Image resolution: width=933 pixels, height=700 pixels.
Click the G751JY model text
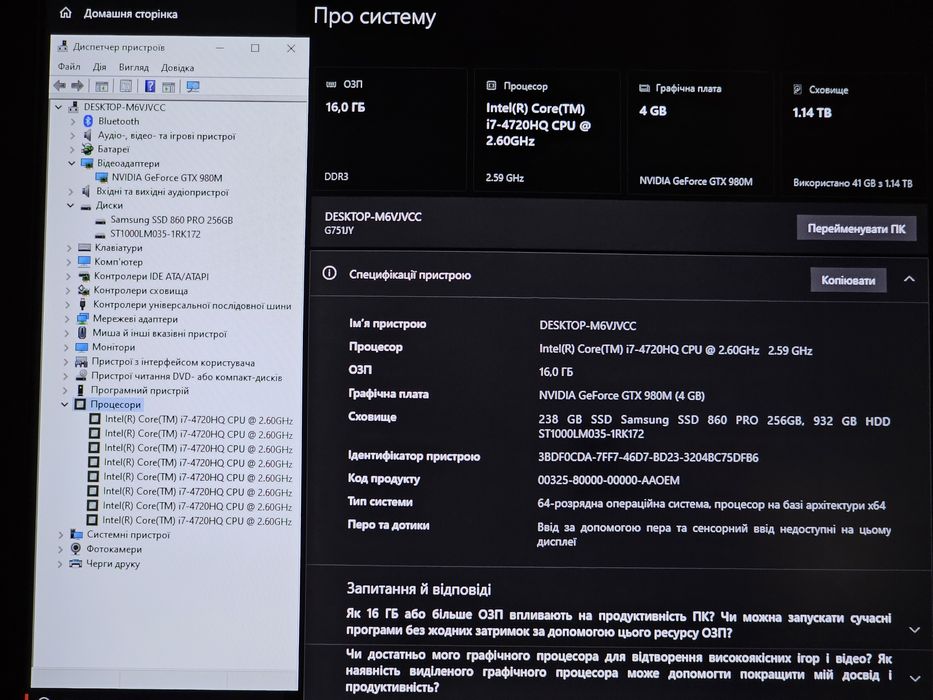339,230
